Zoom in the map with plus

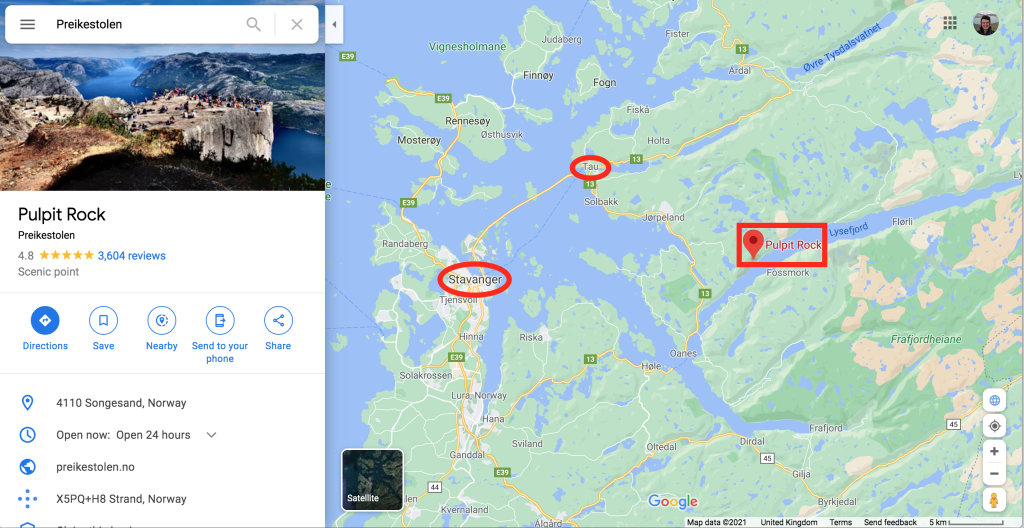(994, 451)
